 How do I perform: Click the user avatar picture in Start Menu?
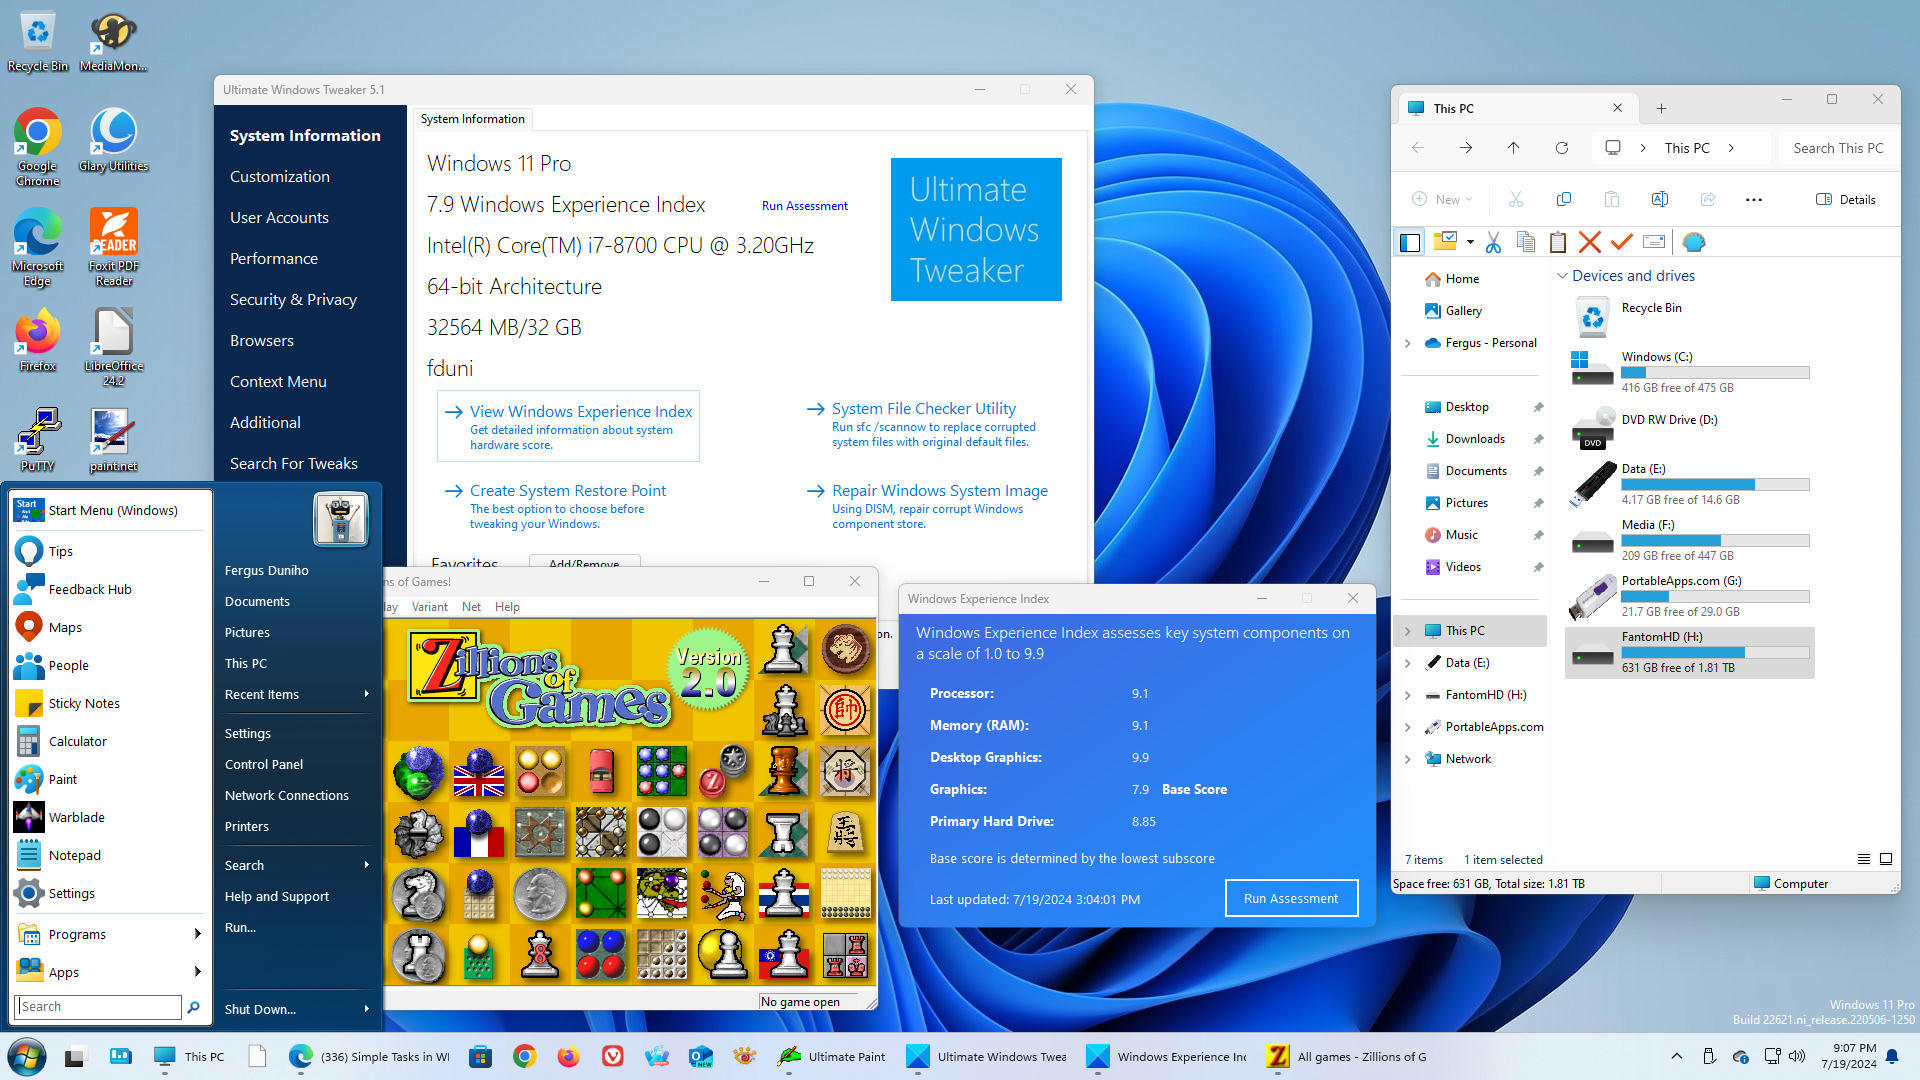(x=341, y=518)
